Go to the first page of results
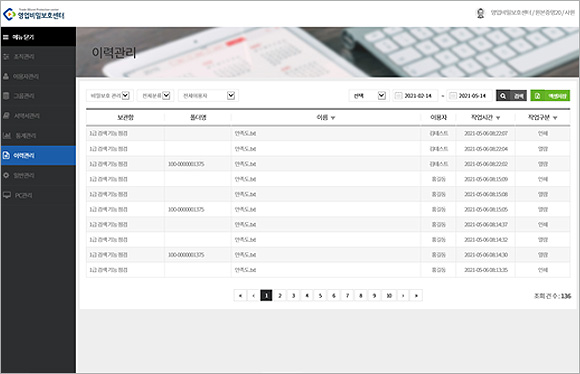Viewport: 580px width, 374px height. pyautogui.click(x=240, y=296)
